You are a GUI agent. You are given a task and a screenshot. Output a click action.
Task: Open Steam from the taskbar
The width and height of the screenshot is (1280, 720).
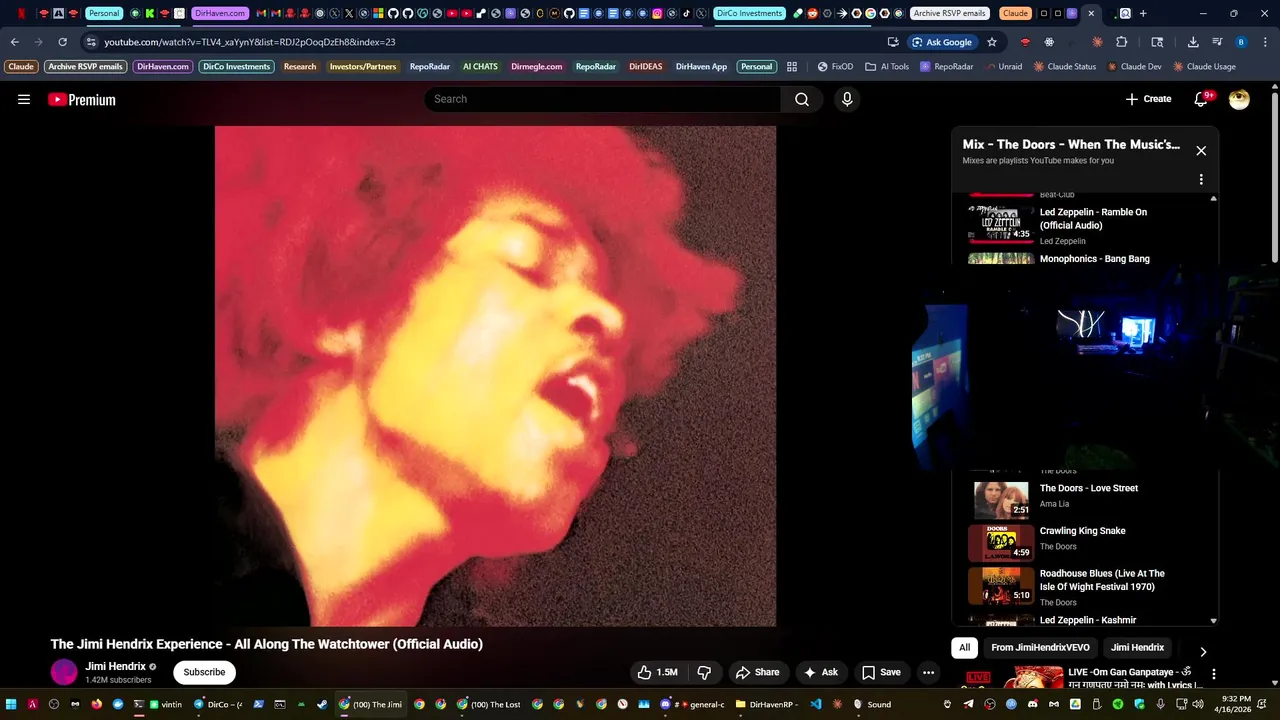[322, 704]
